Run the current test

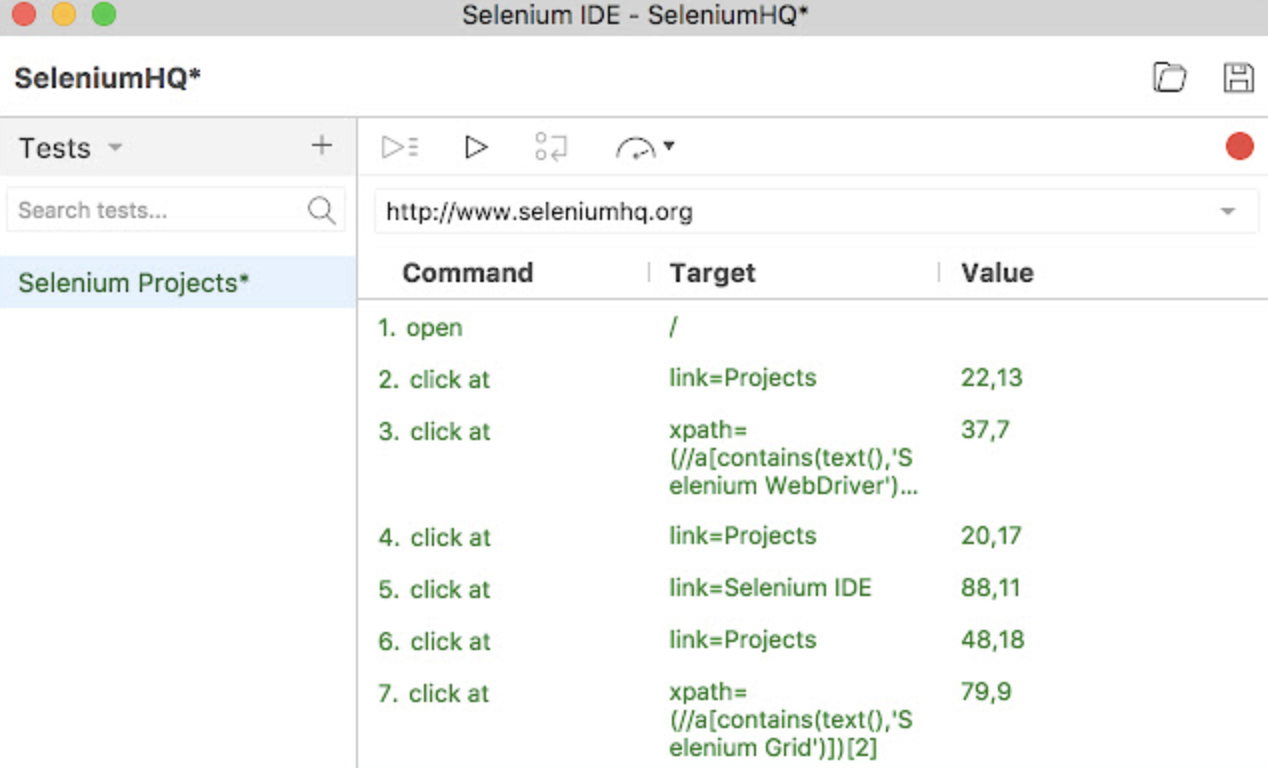click(476, 148)
